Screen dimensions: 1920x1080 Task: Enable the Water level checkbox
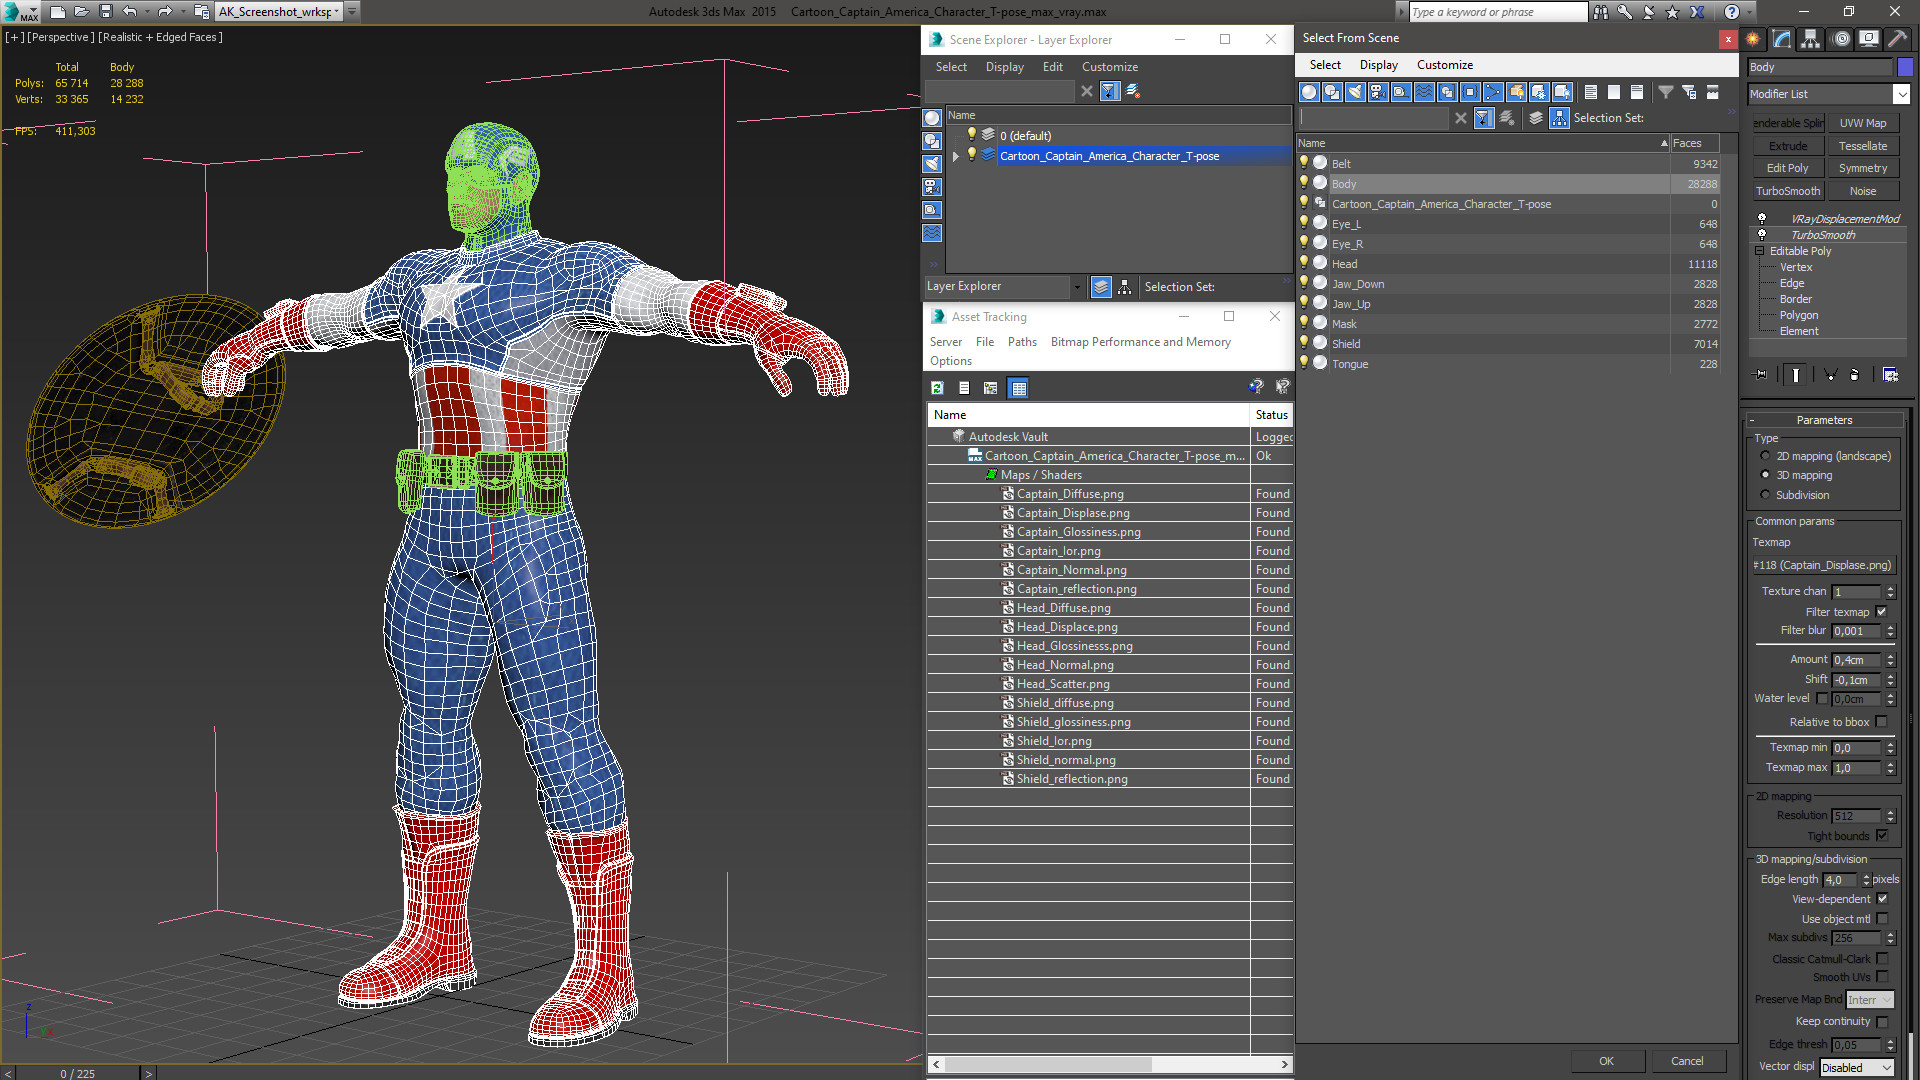1822,699
